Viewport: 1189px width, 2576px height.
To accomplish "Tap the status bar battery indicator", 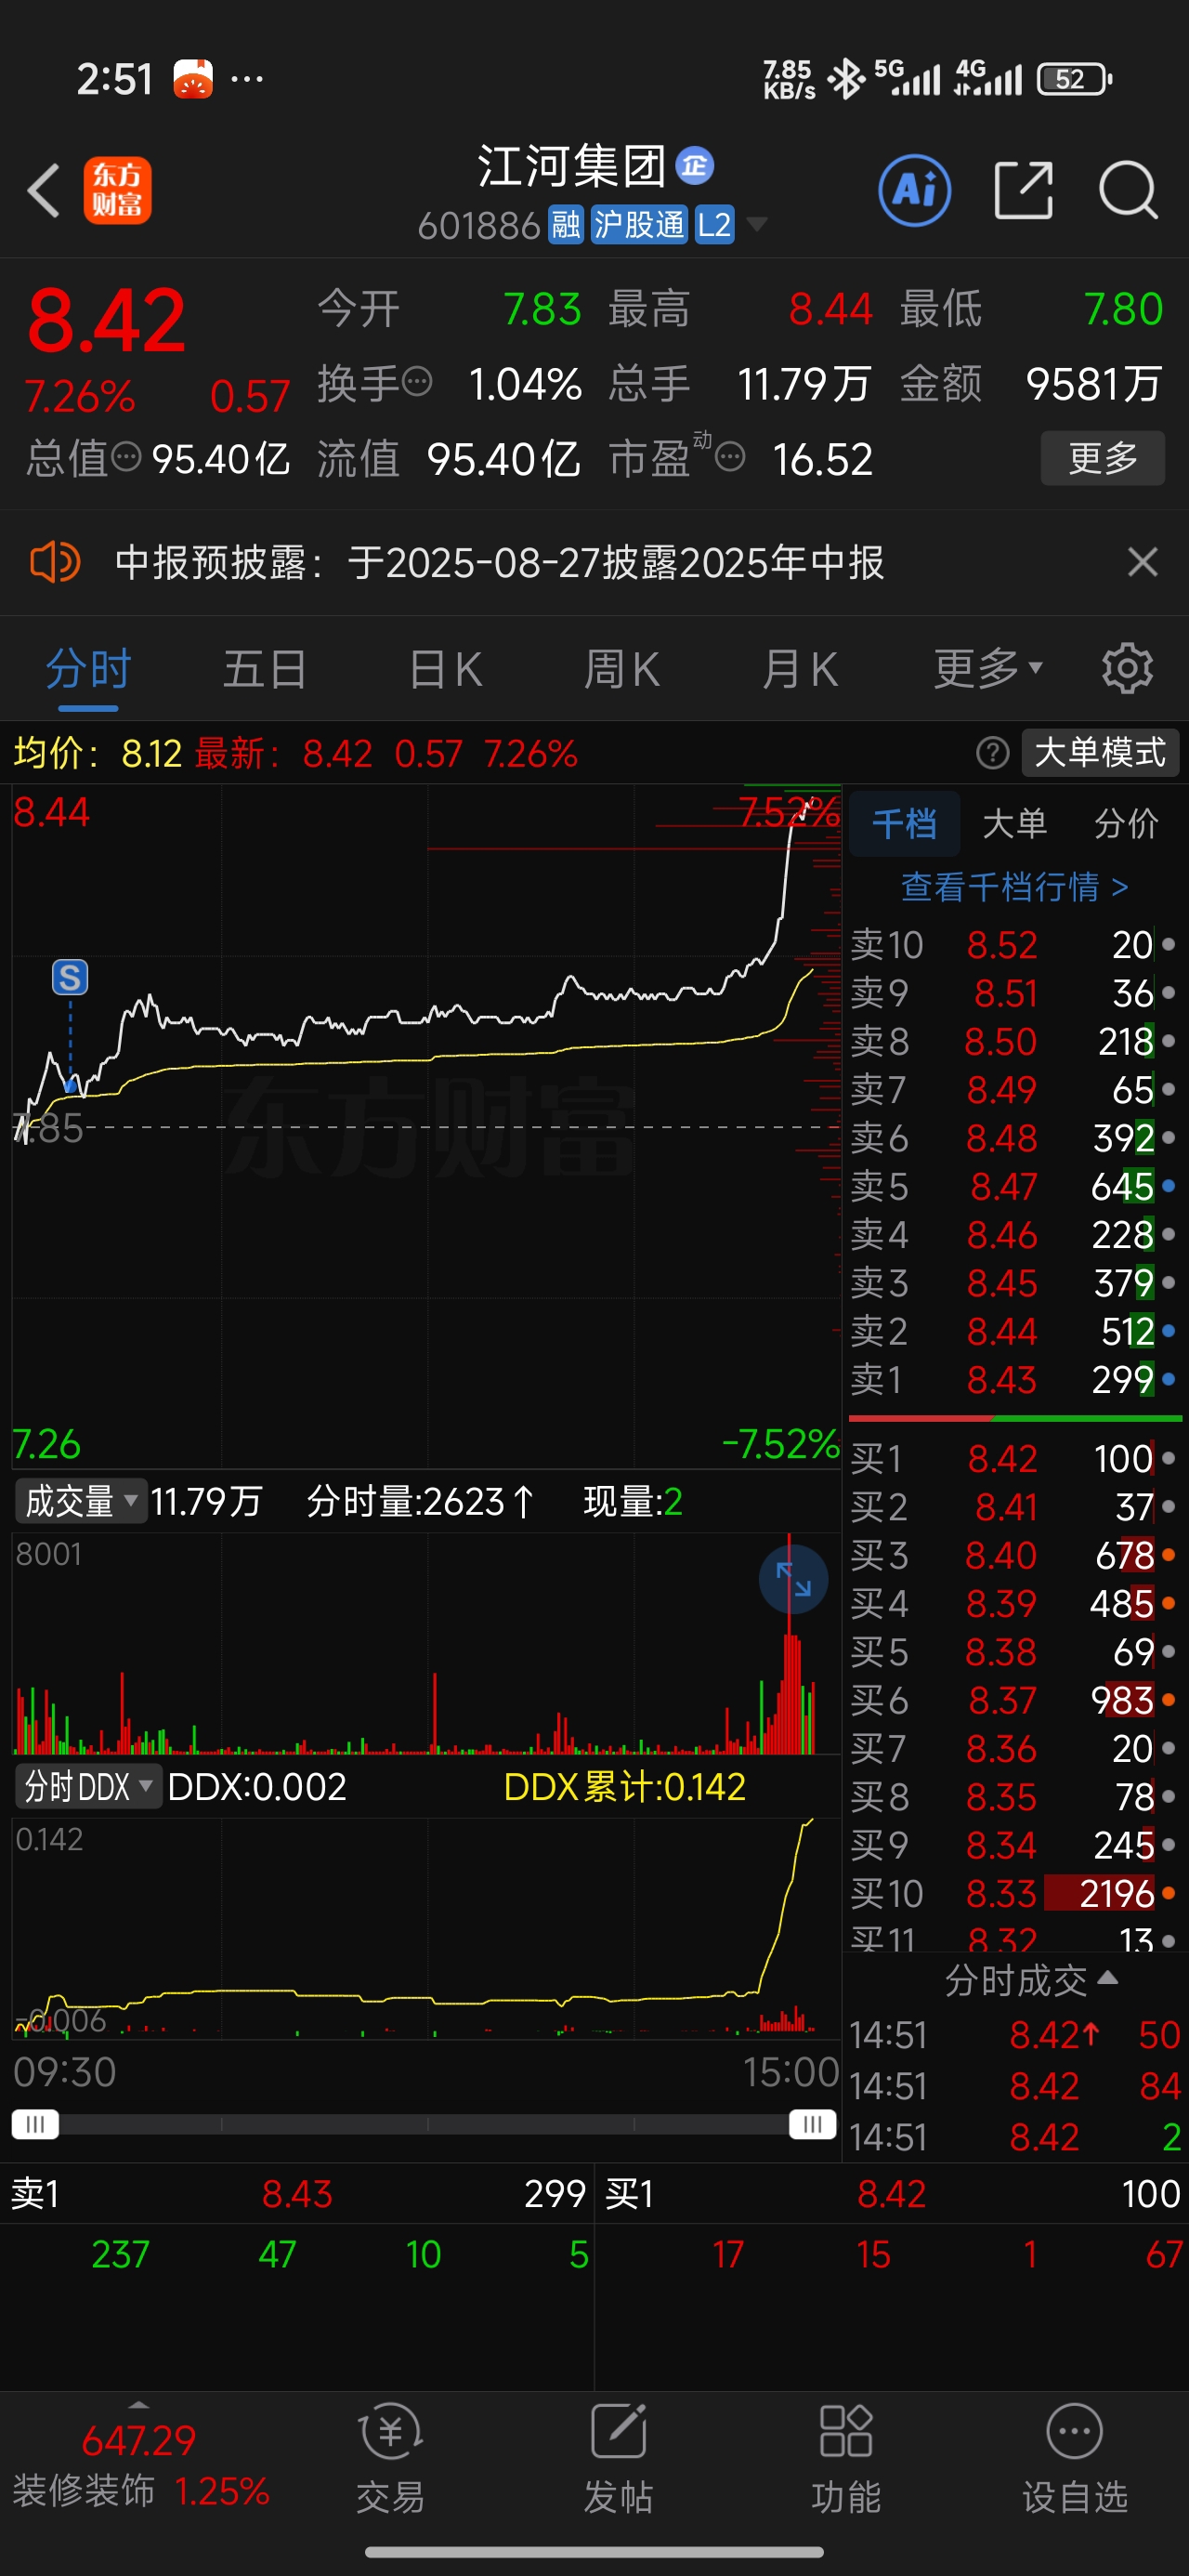I will coord(1074,79).
